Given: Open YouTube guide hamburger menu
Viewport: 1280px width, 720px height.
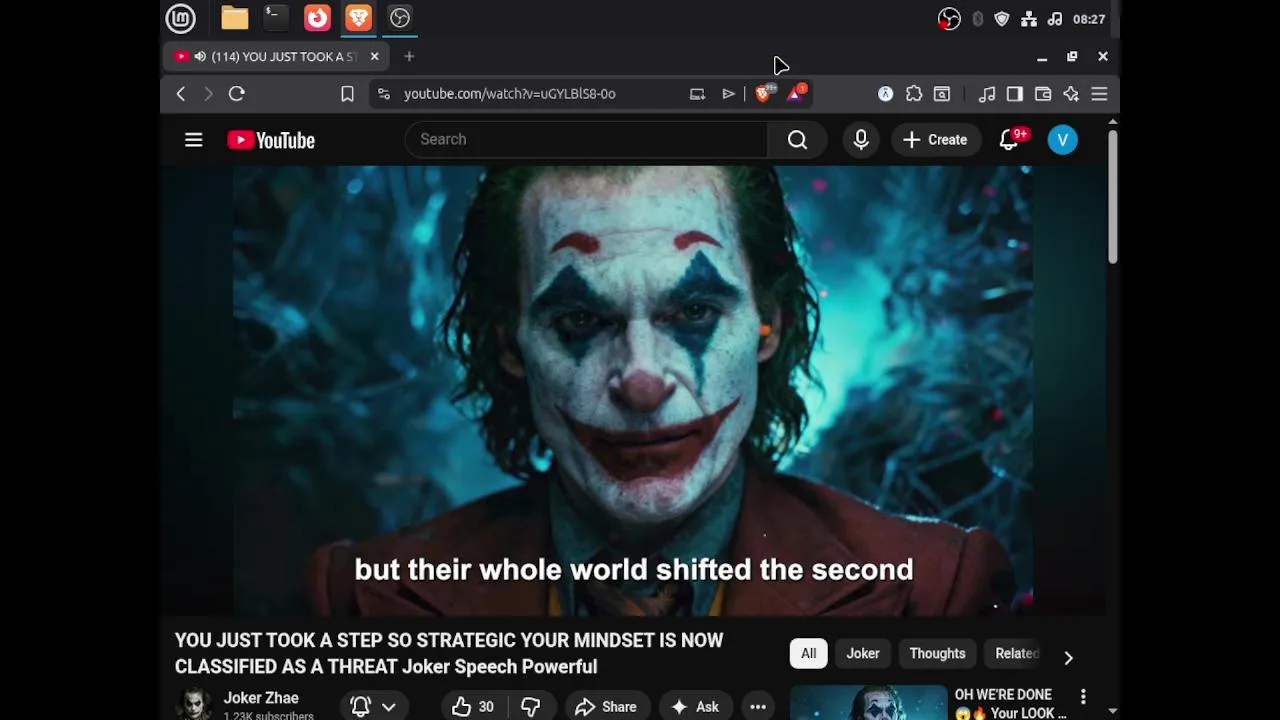Looking at the screenshot, I should (194, 140).
